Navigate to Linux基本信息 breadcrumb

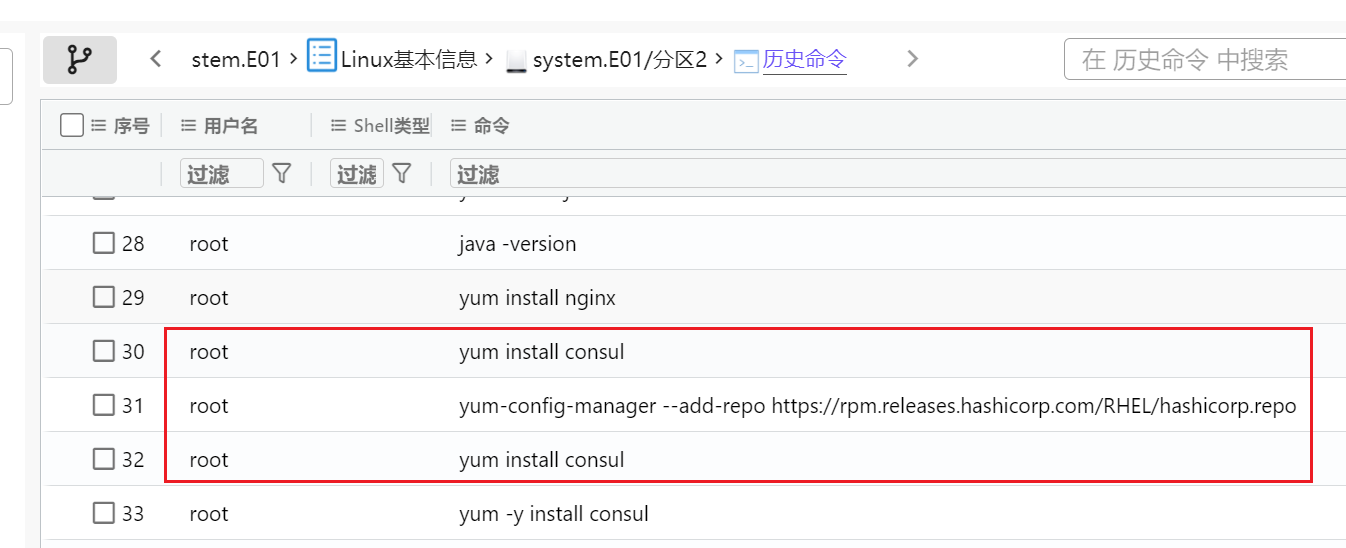[408, 60]
